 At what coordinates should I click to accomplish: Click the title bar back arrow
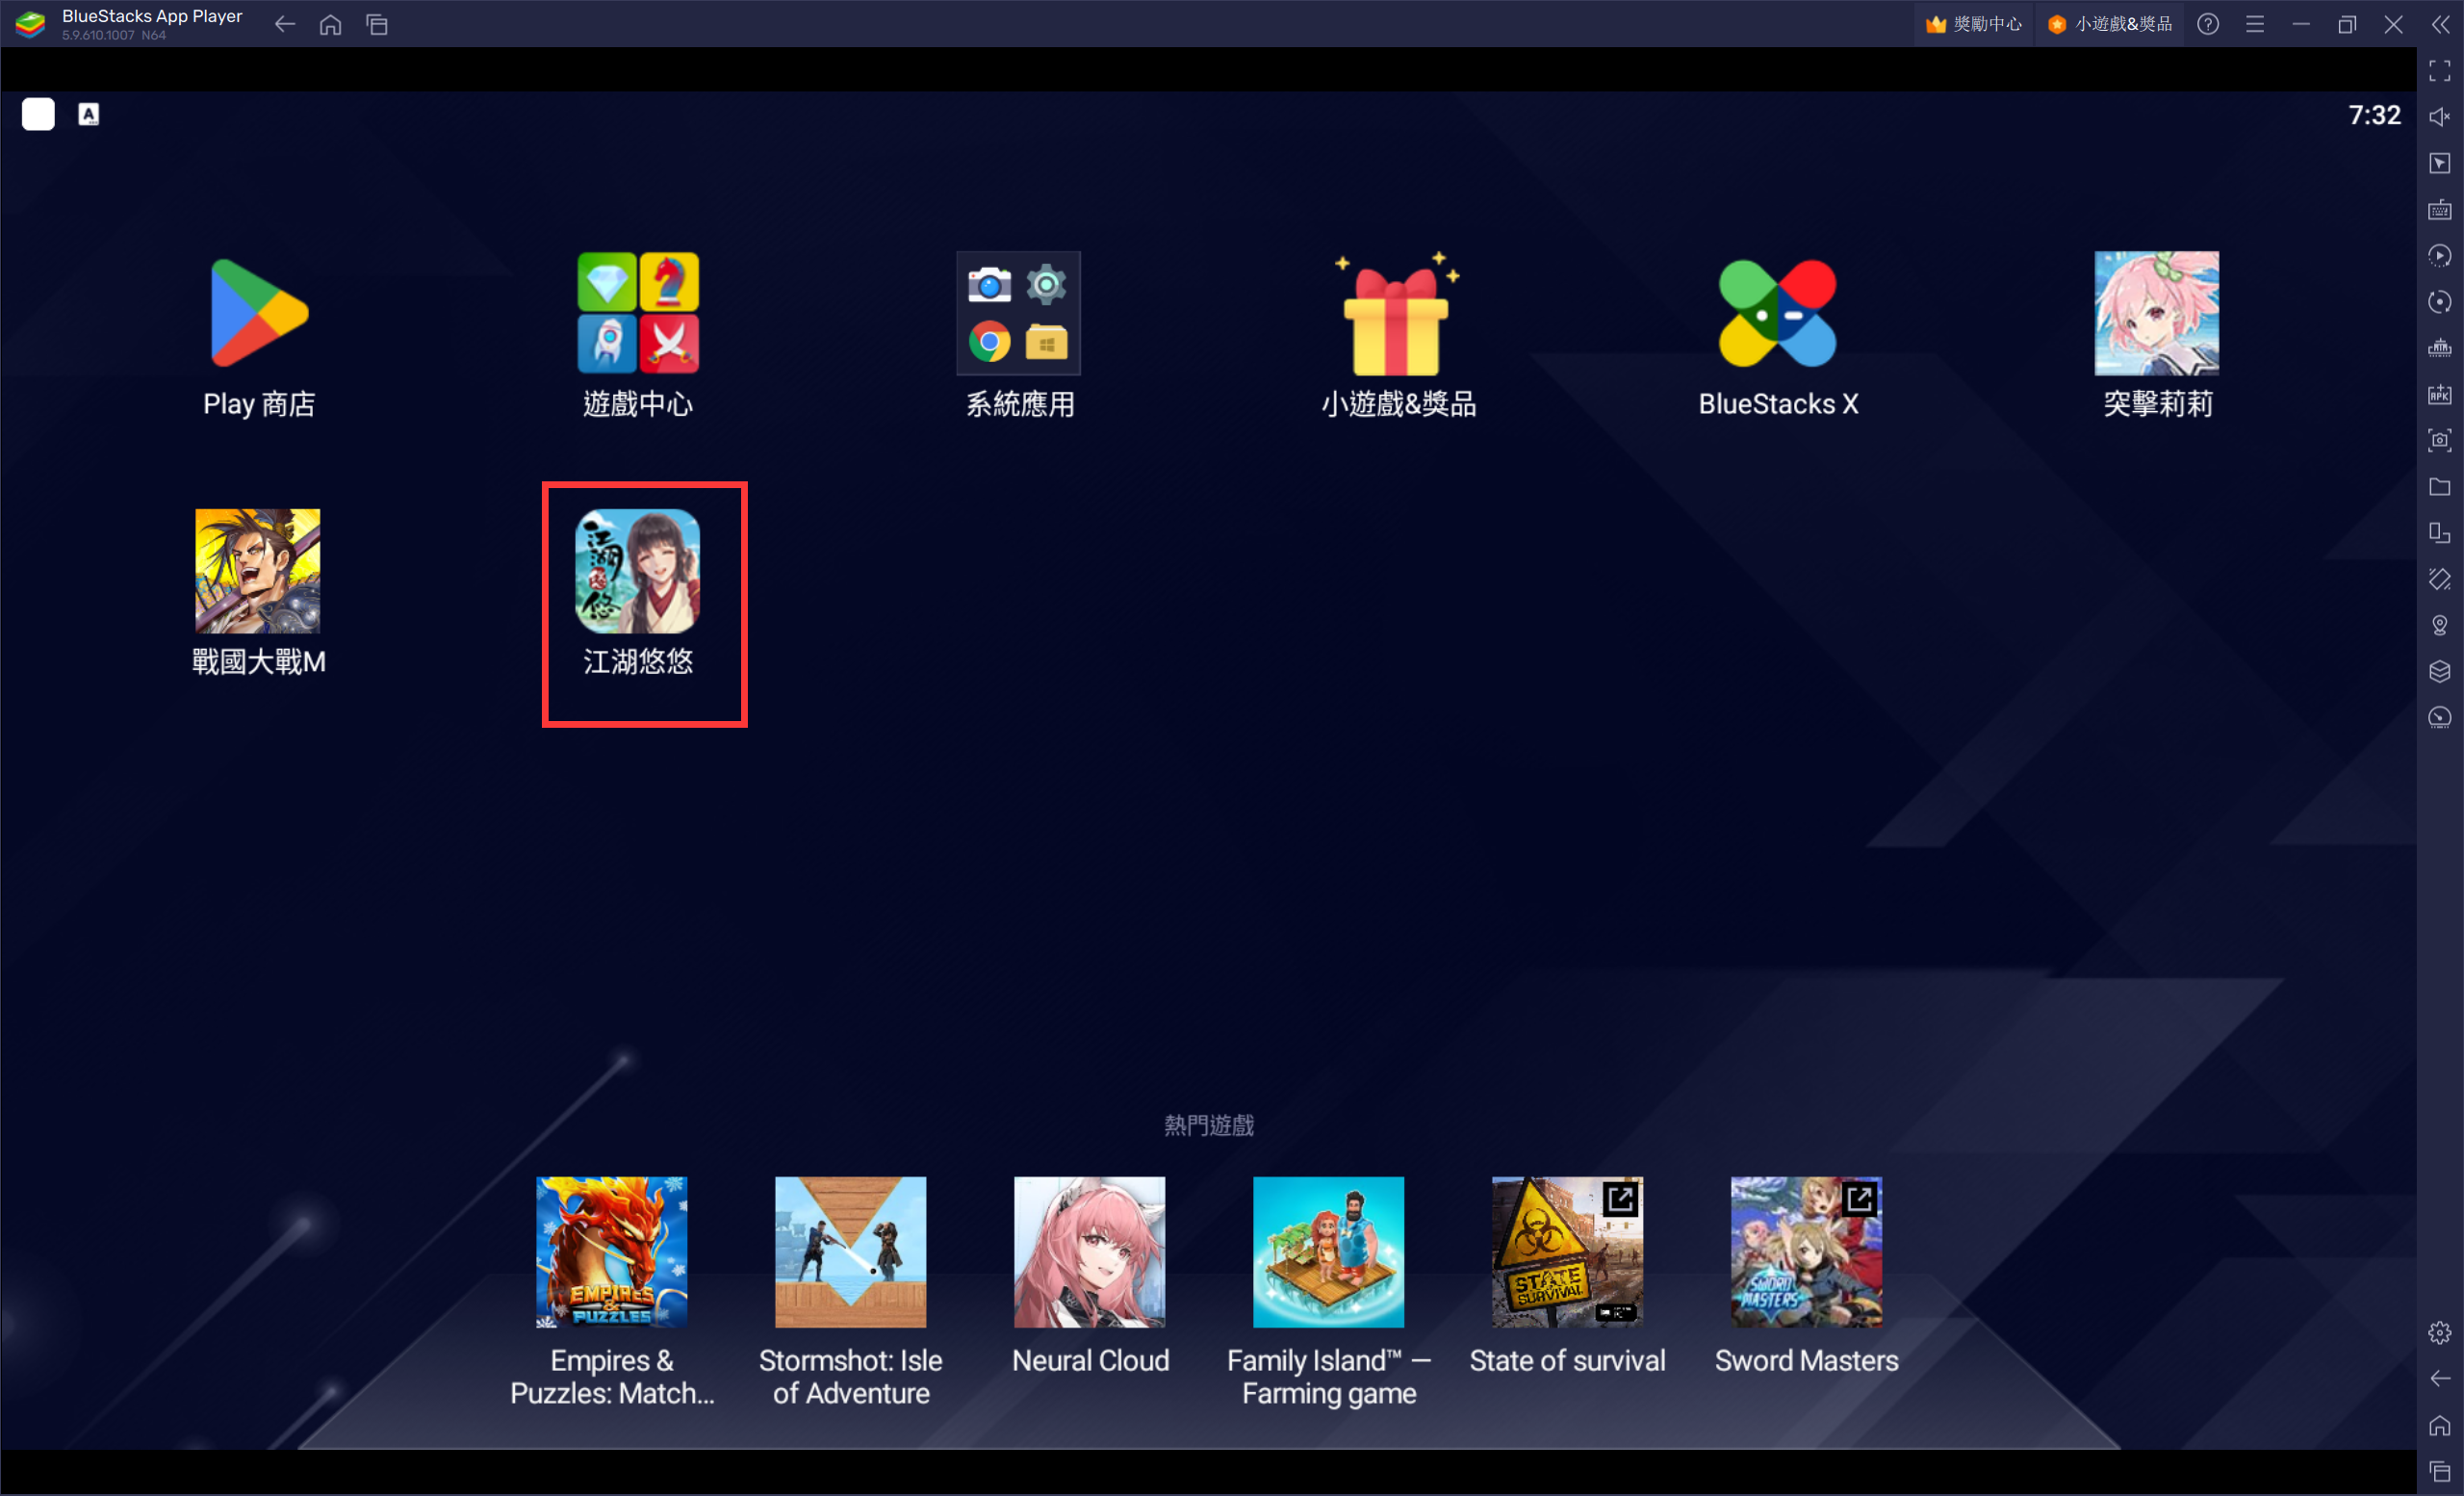tap(285, 24)
